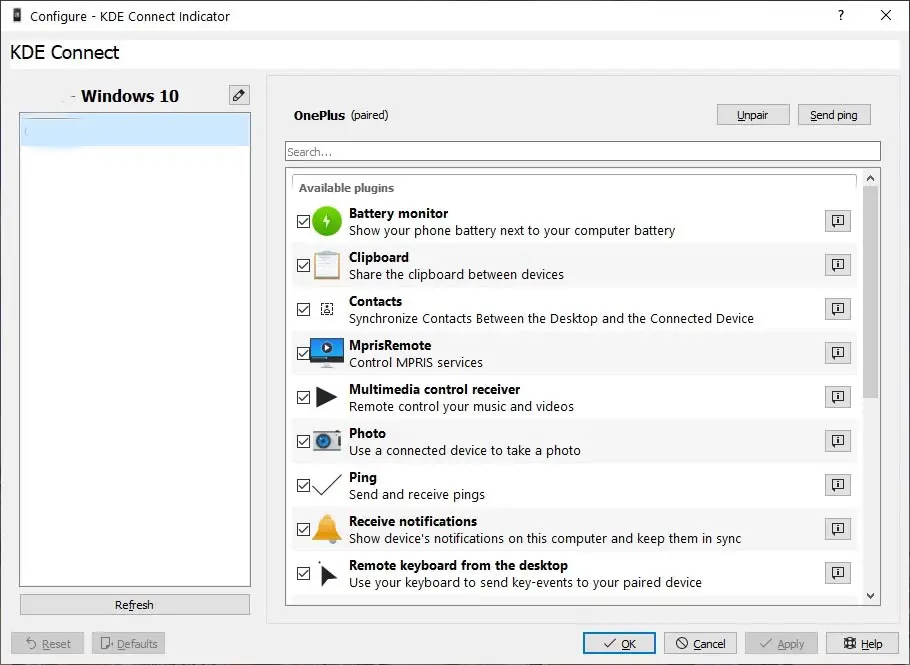Uncheck the Ping plugin checkbox
The width and height of the screenshot is (910, 665).
[303, 485]
